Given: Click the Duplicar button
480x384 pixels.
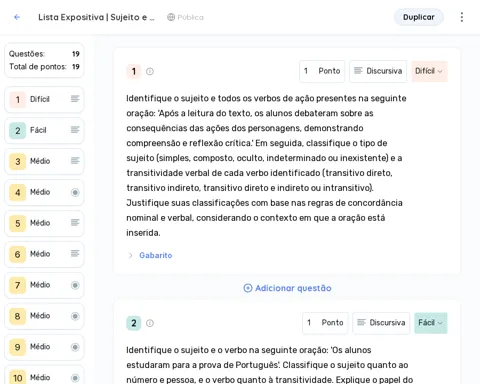Looking at the screenshot, I should click(419, 17).
